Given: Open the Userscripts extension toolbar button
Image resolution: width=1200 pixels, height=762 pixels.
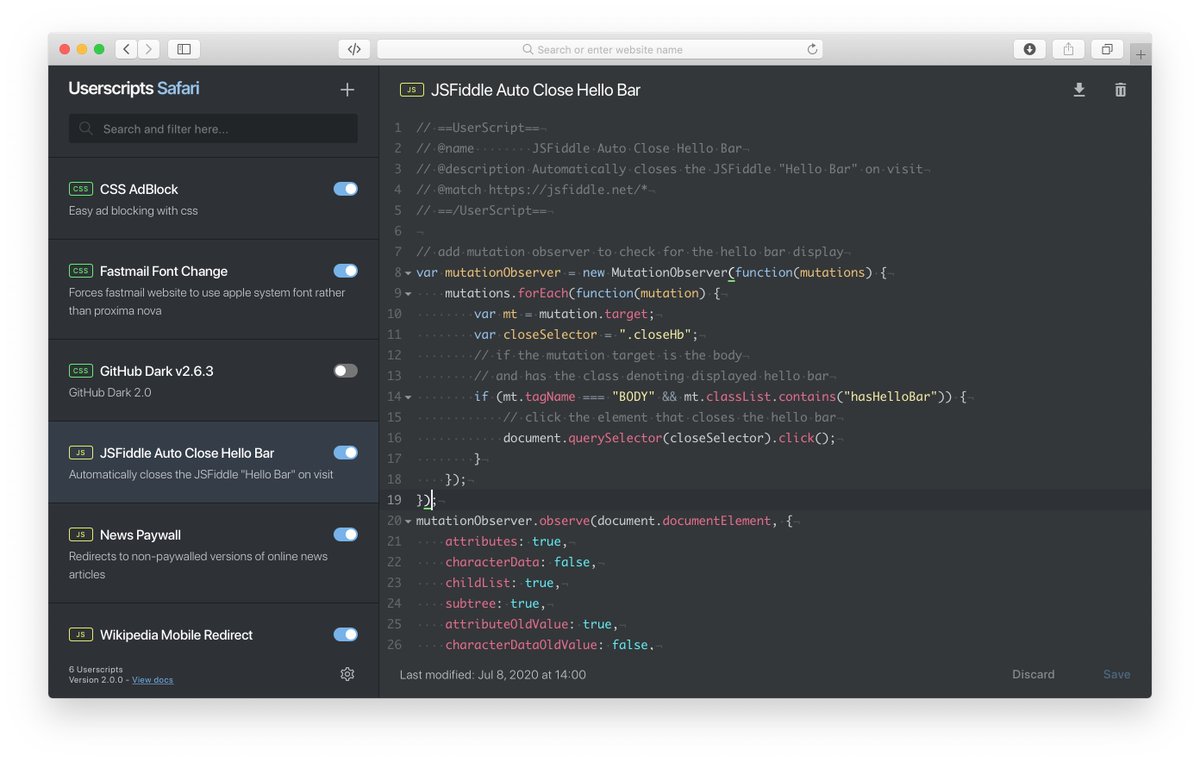Looking at the screenshot, I should [354, 49].
